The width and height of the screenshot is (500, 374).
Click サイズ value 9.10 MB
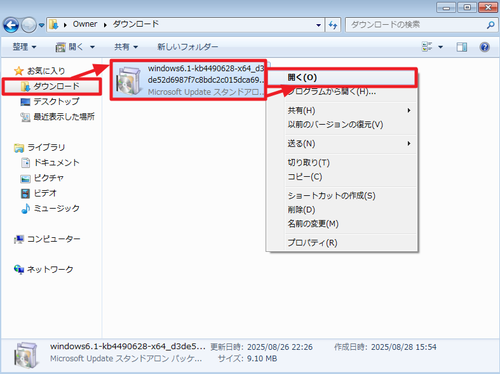[x=262, y=359]
